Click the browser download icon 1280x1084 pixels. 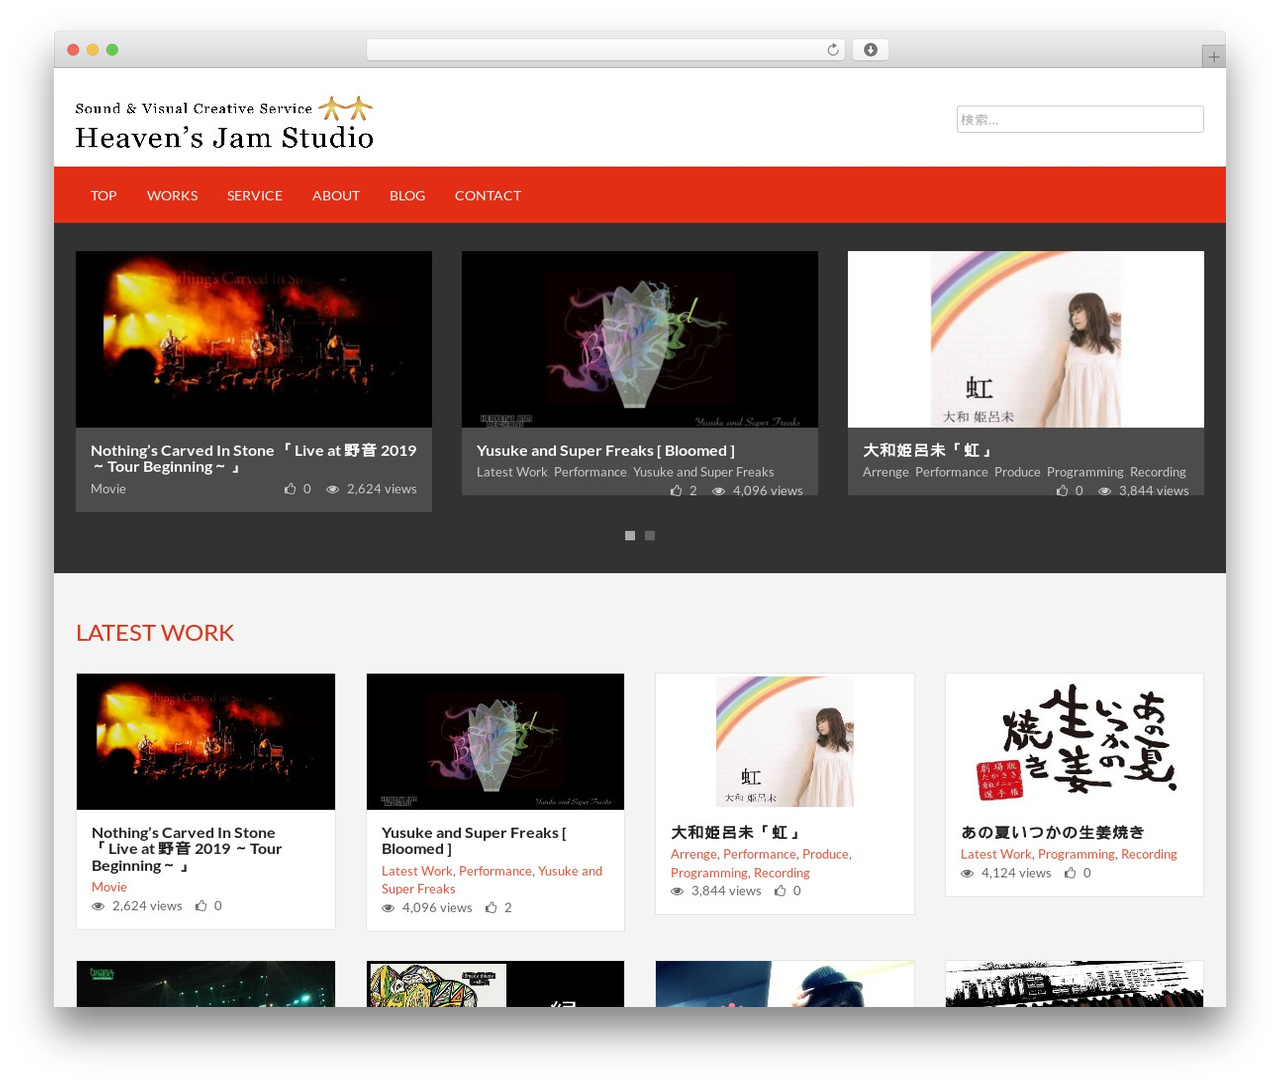(x=870, y=50)
